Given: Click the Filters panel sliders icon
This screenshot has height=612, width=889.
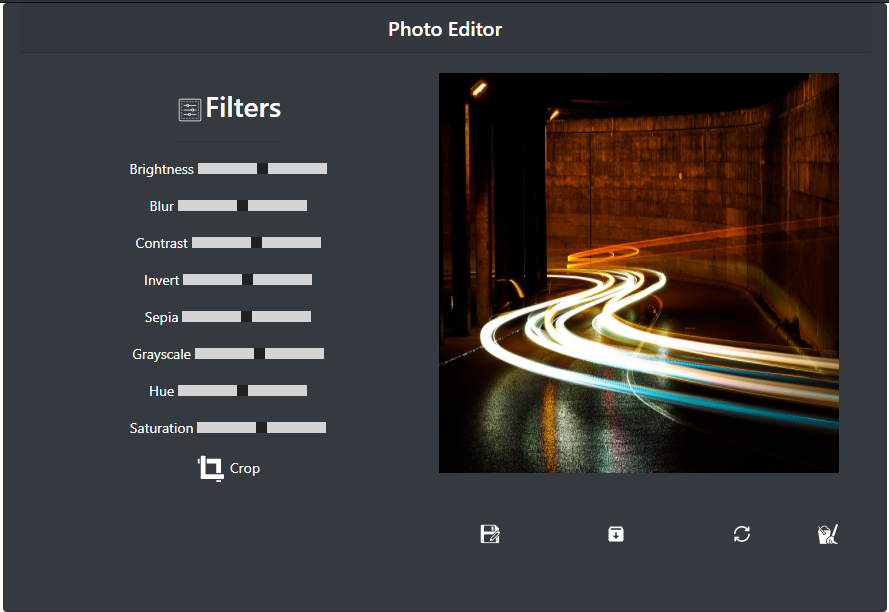Looking at the screenshot, I should click(189, 109).
